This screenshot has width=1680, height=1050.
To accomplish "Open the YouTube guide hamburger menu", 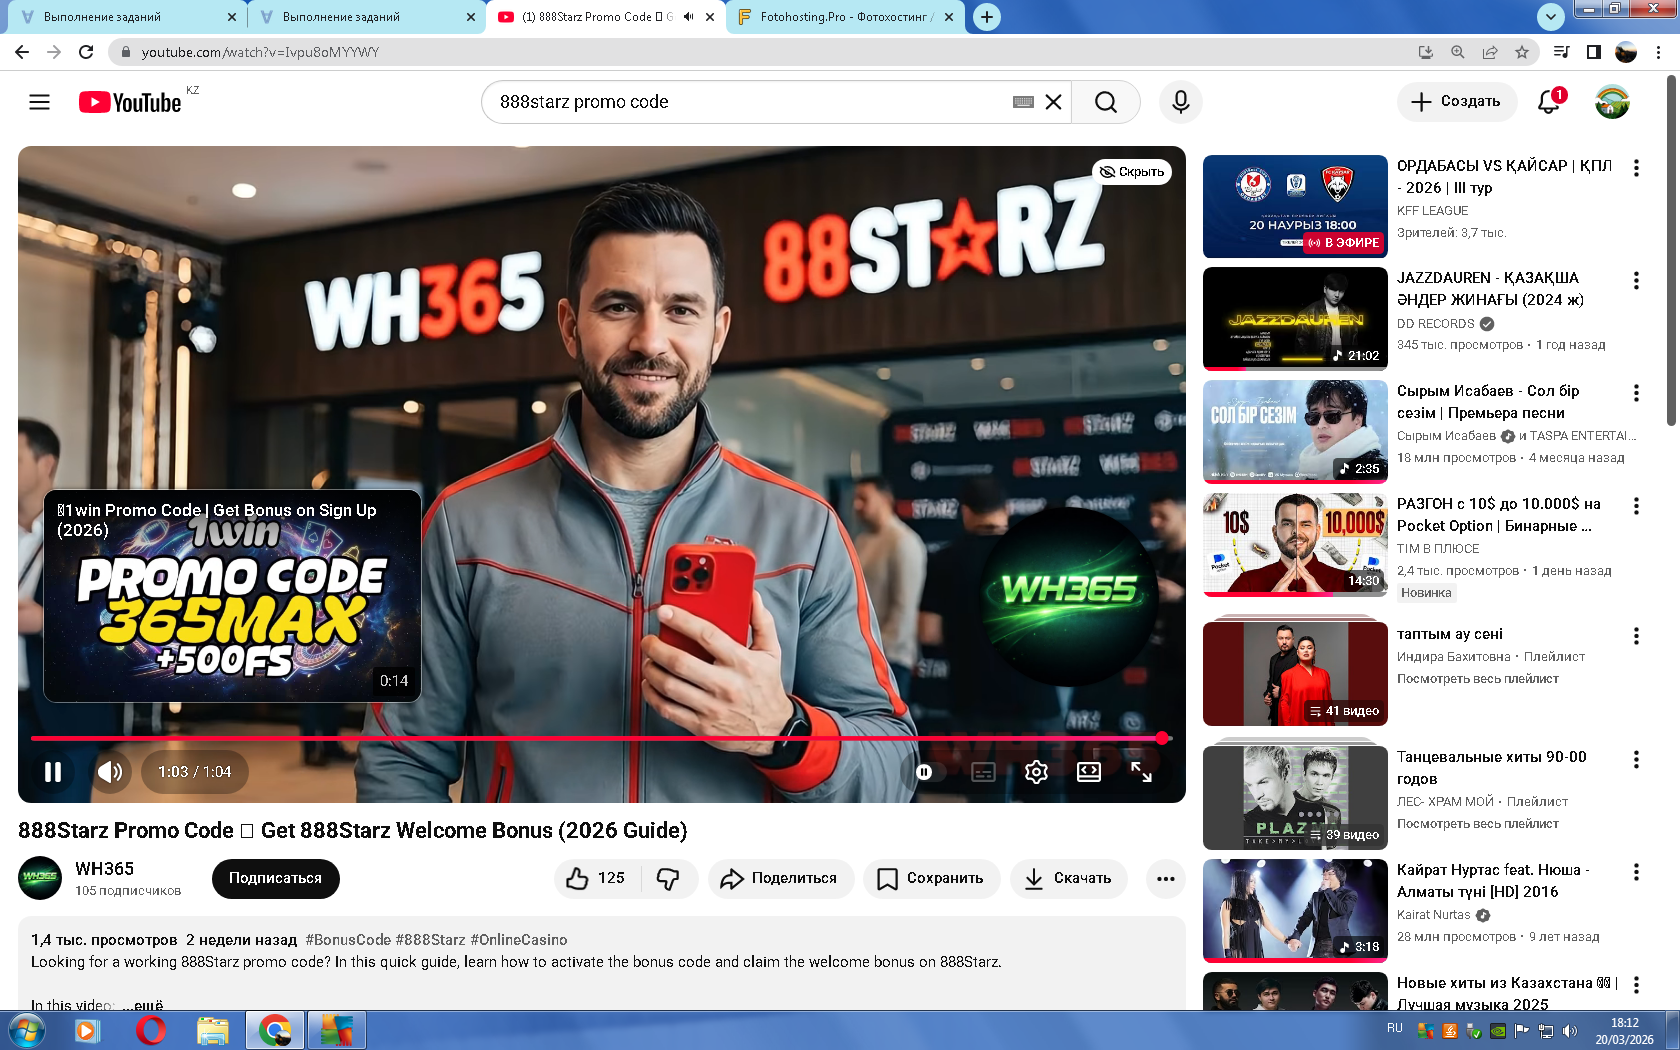I will pyautogui.click(x=39, y=102).
